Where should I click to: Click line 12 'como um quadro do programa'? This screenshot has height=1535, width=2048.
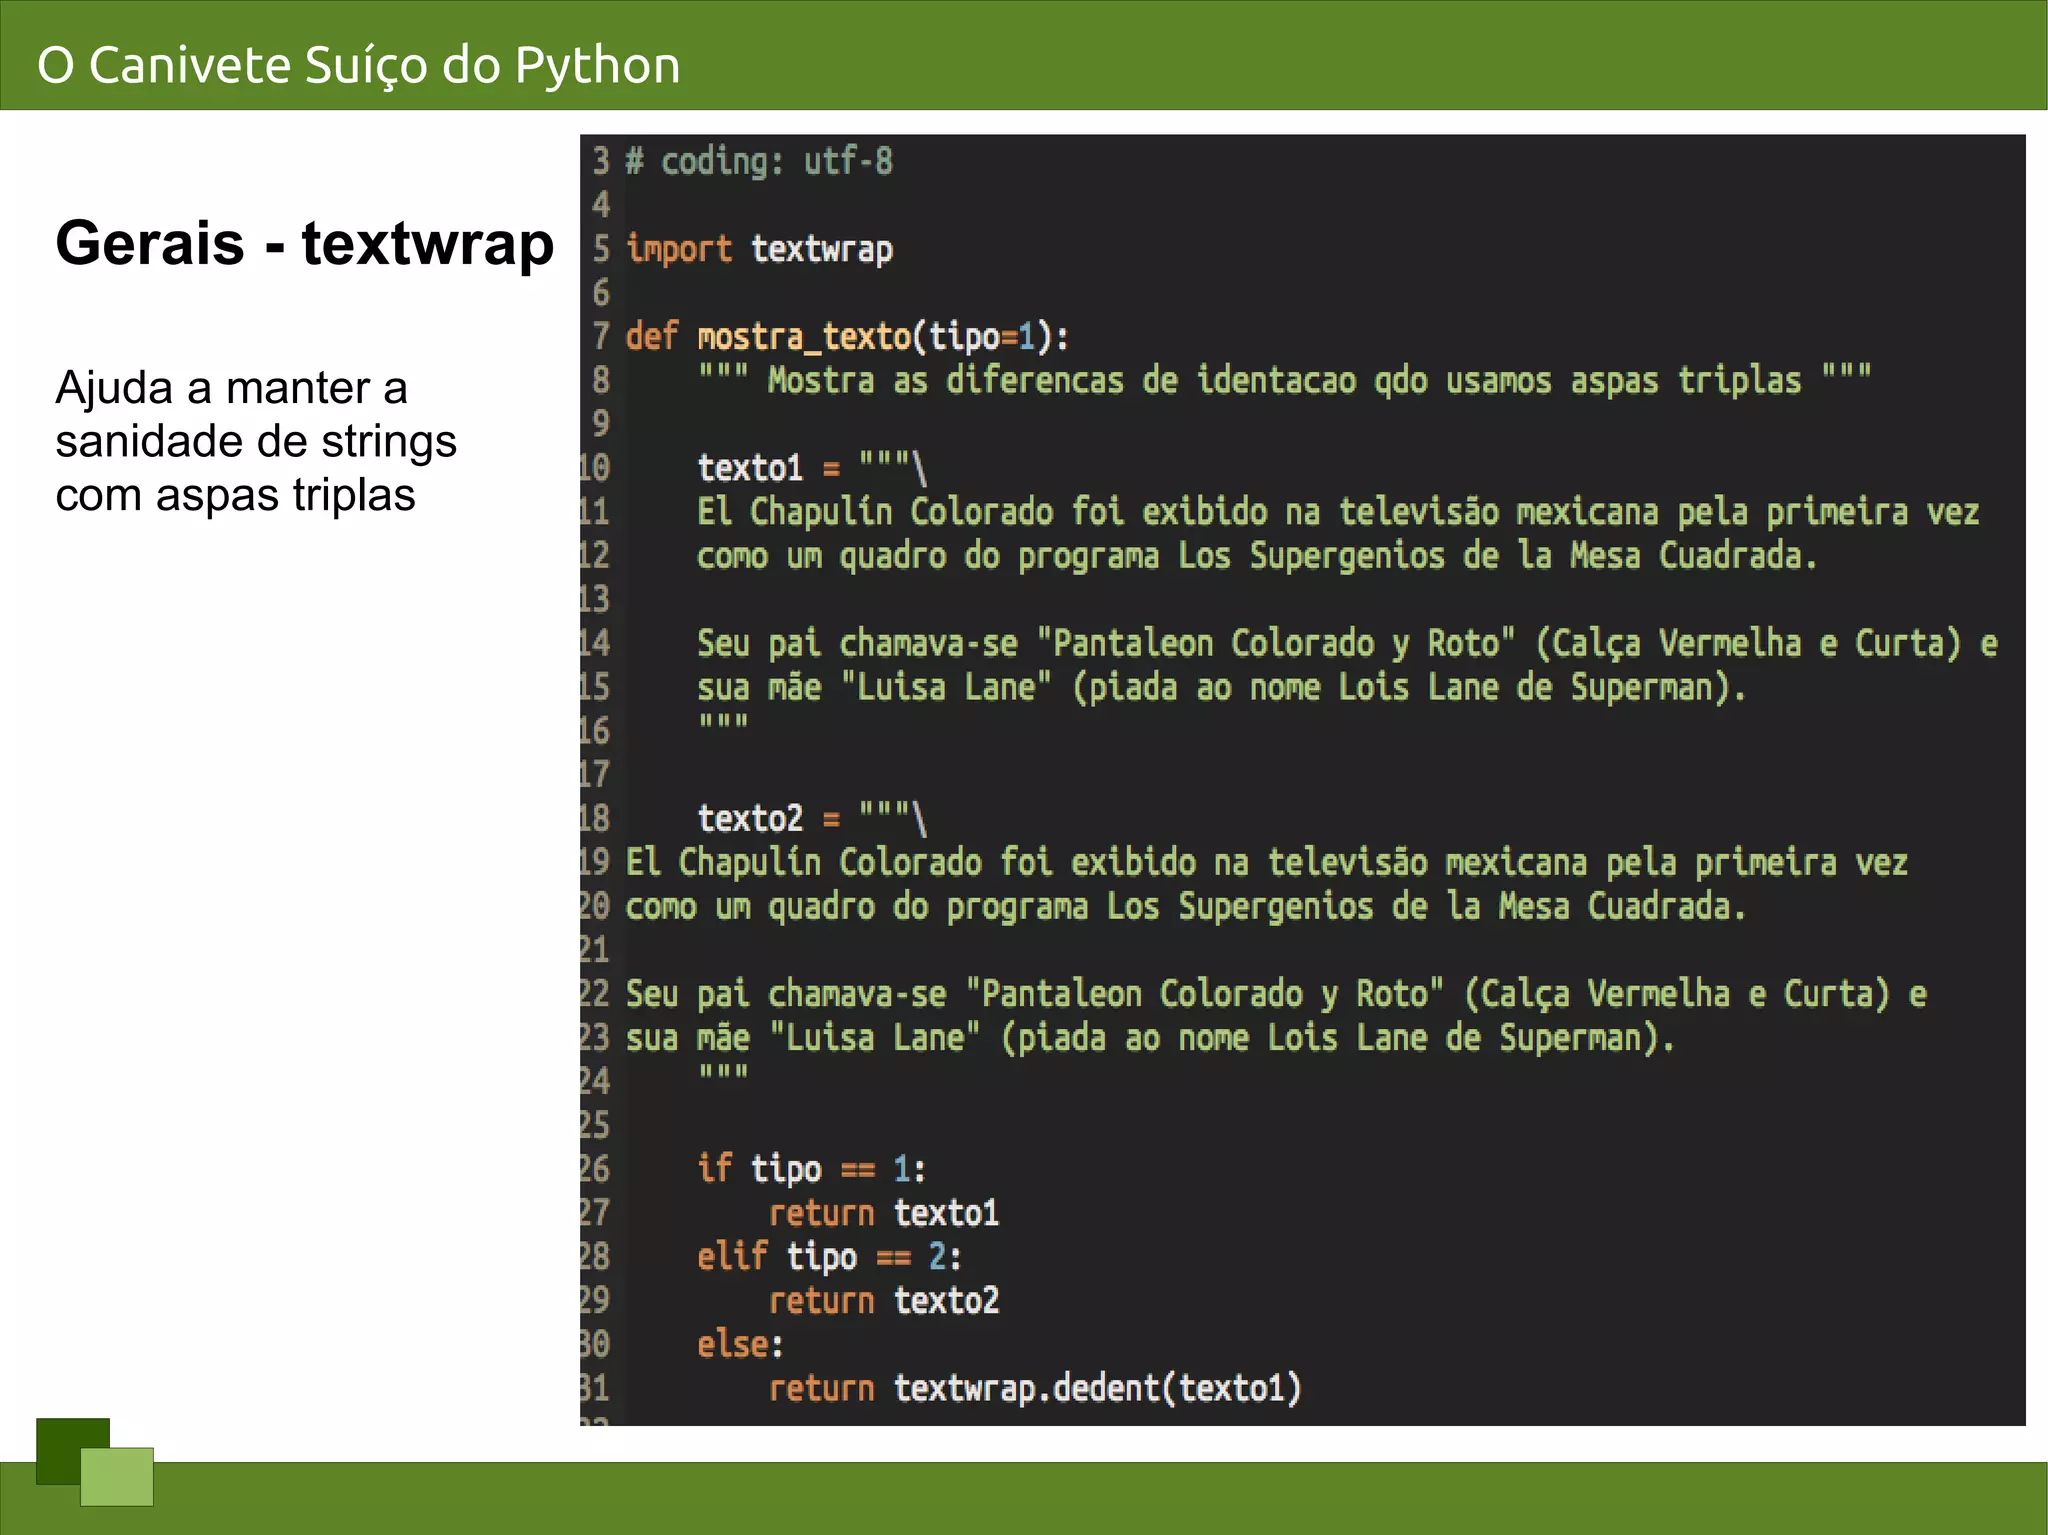point(1257,556)
